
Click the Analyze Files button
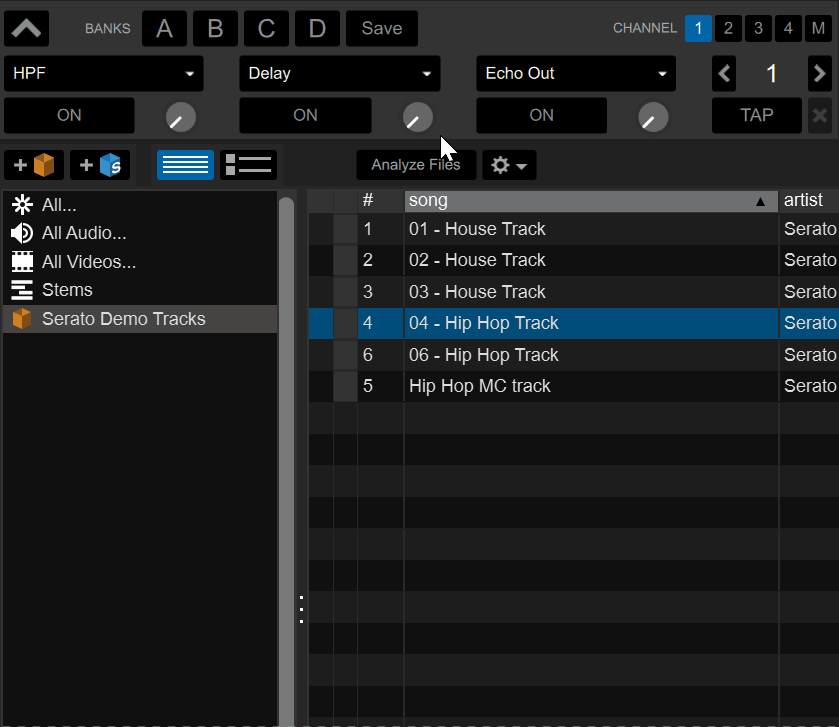[416, 164]
